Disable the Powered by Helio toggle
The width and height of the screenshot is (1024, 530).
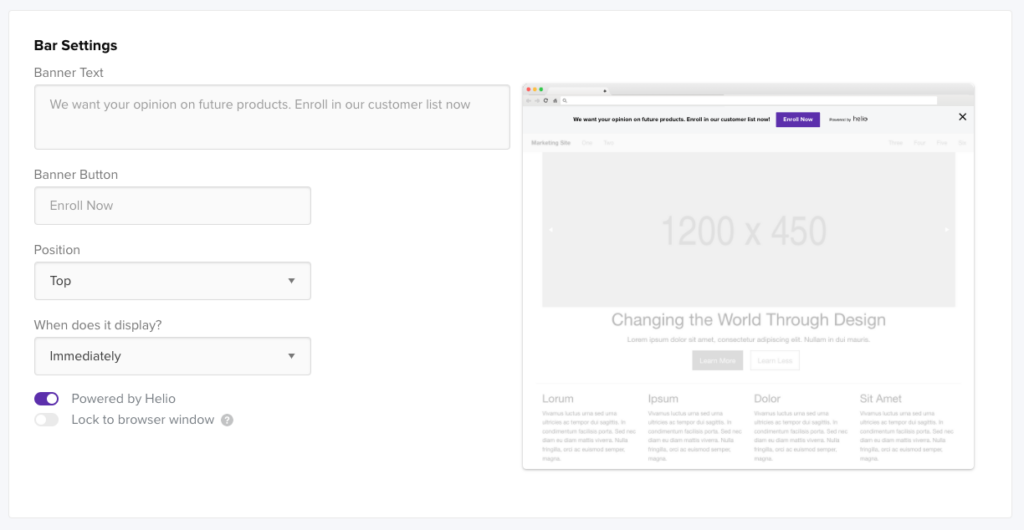47,399
